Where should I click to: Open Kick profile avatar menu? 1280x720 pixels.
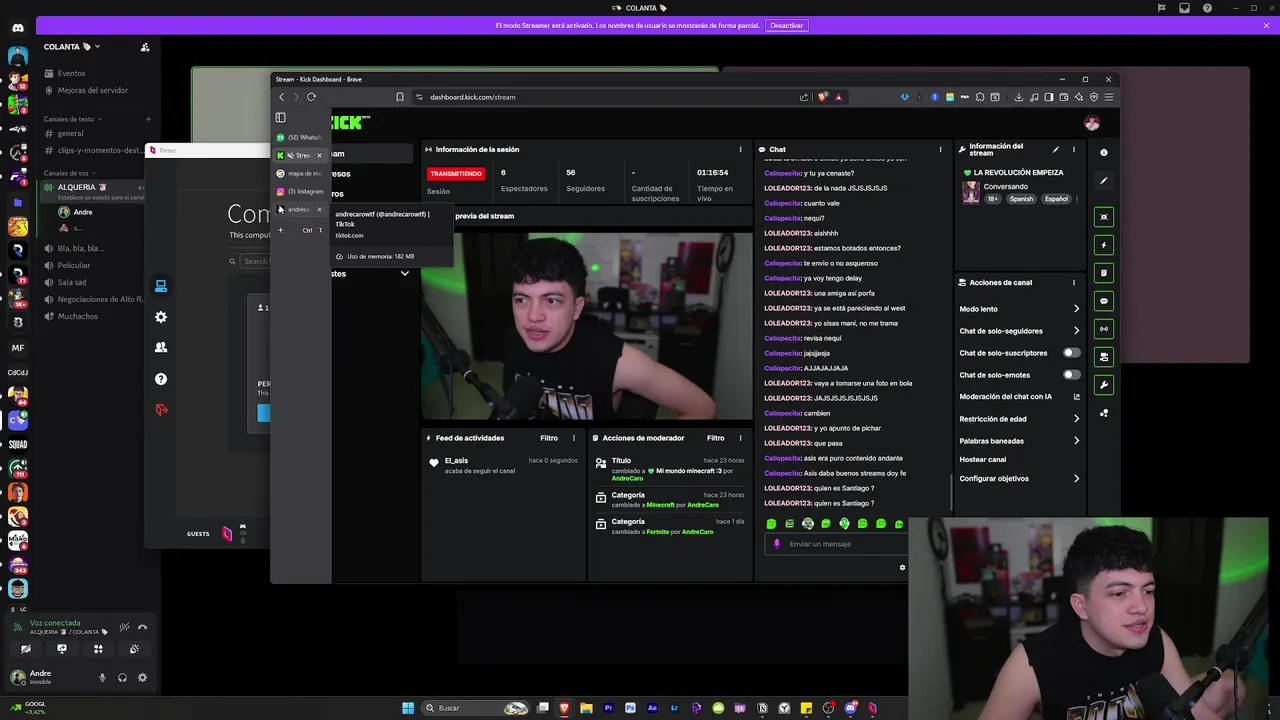[x=1091, y=122]
